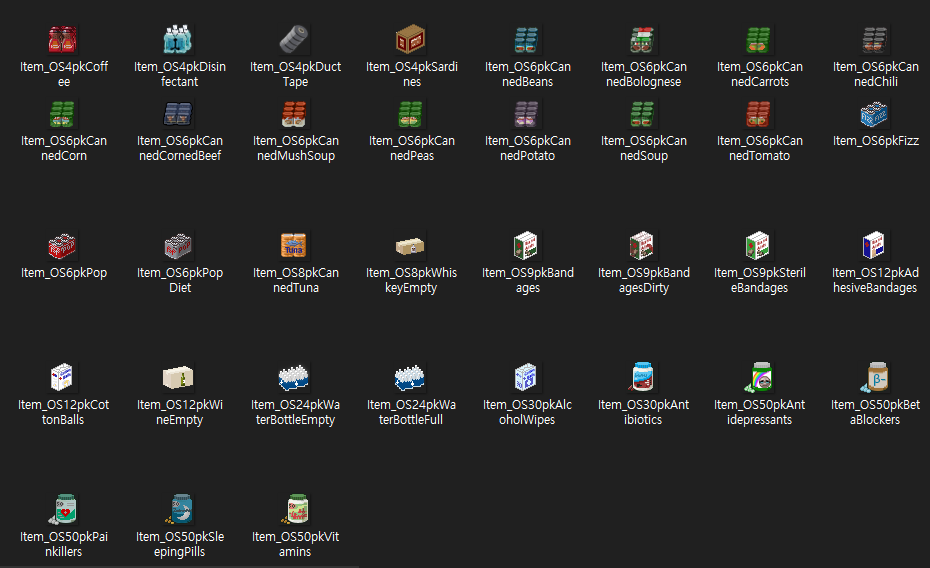Select the Item_OS4pkSardines crate icon
The height and width of the screenshot is (568, 930).
(410, 39)
